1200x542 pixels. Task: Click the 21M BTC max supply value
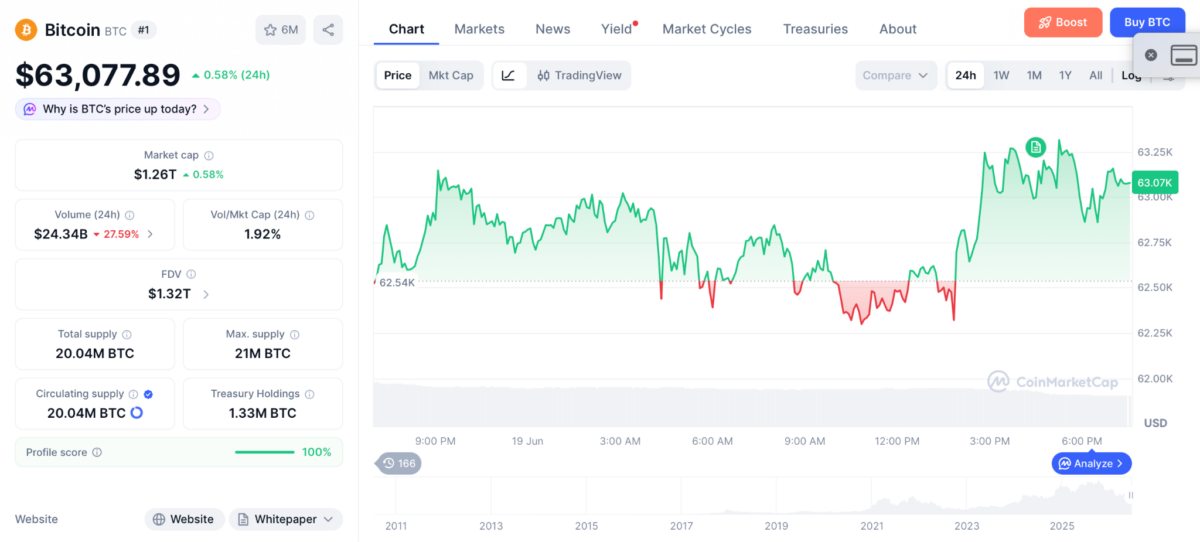coord(263,353)
